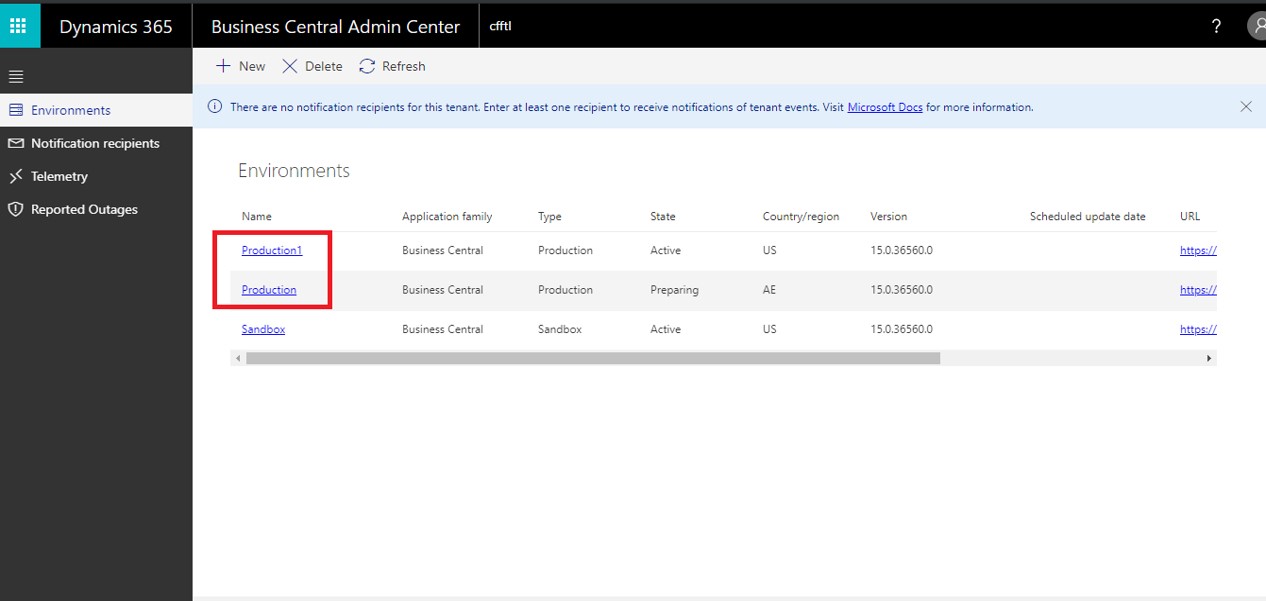The height and width of the screenshot is (601, 1266).
Task: Open Reported Outages page
Action: coord(84,209)
